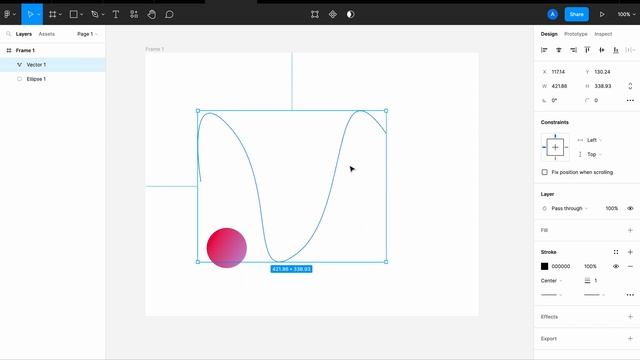Select the Text tool
The width and height of the screenshot is (640, 360).
[x=116, y=14]
